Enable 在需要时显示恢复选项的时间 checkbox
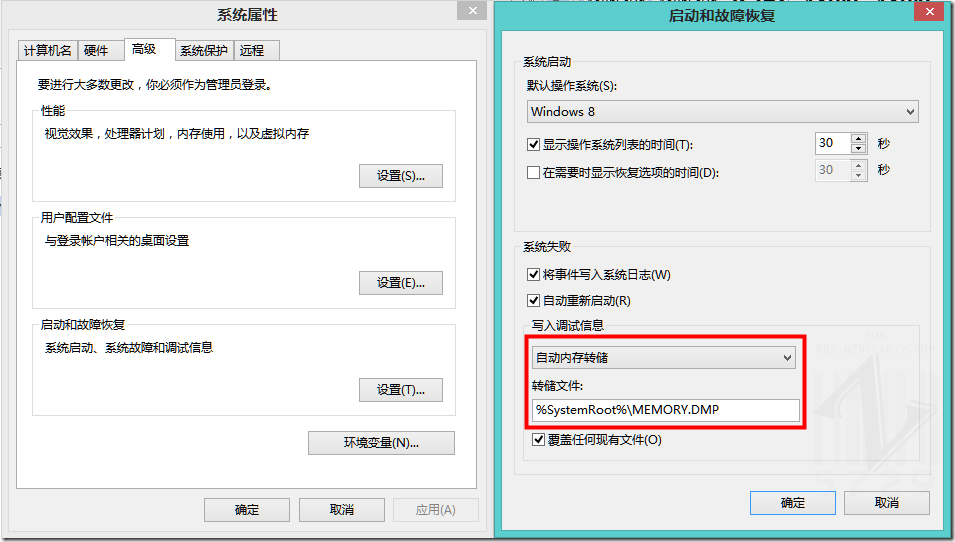This screenshot has height=542, width=955. pos(534,172)
